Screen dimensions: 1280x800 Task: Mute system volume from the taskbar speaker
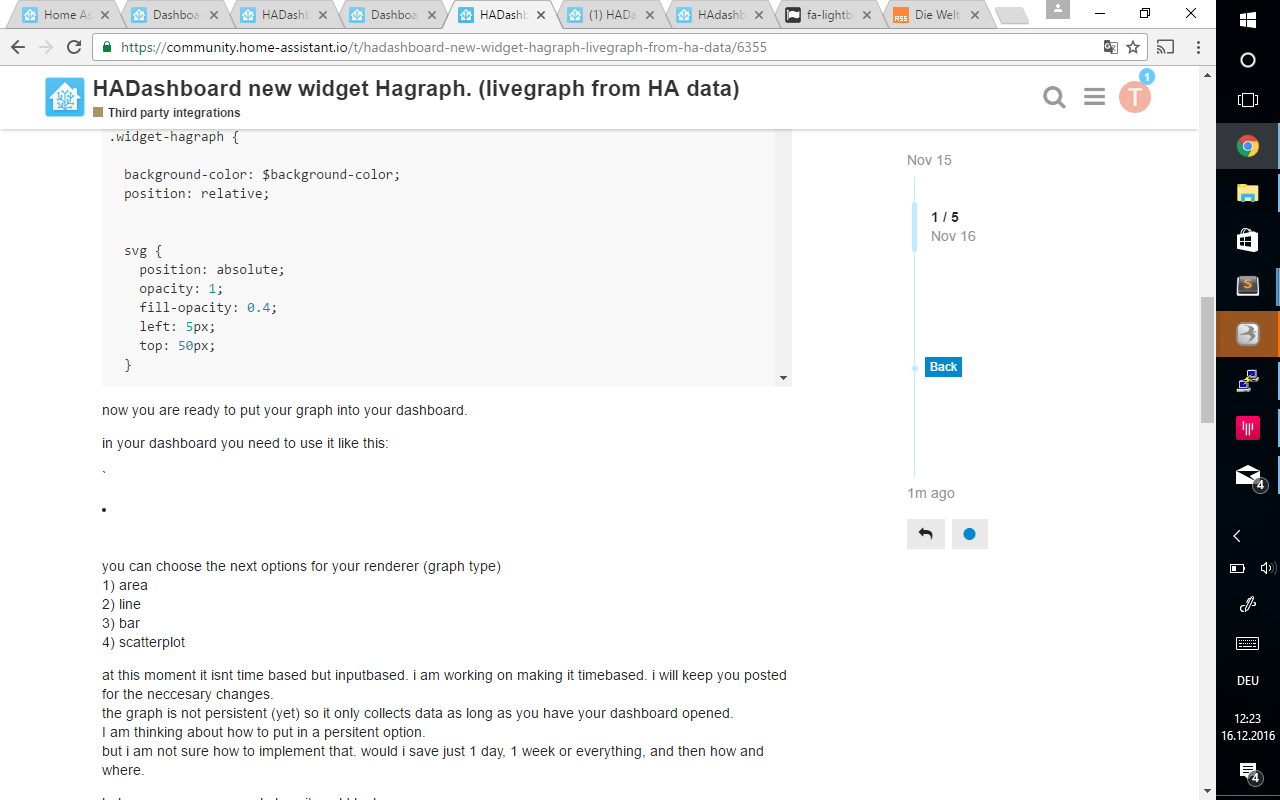[x=1265, y=568]
